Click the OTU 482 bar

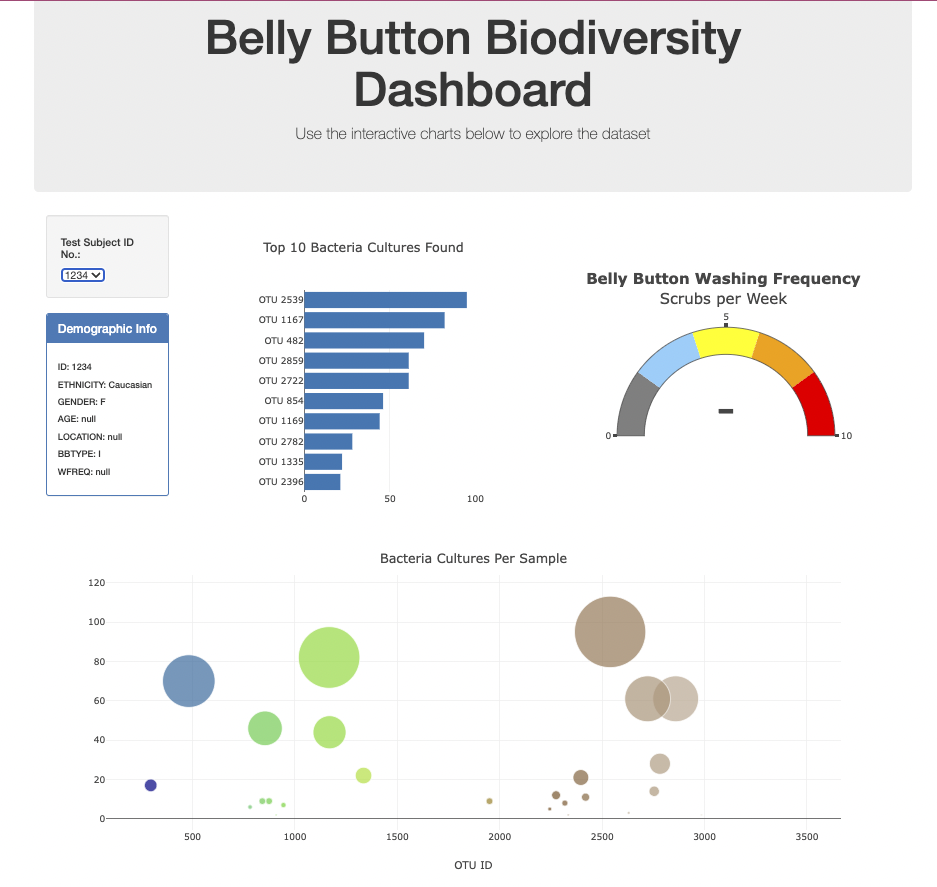(x=365, y=340)
